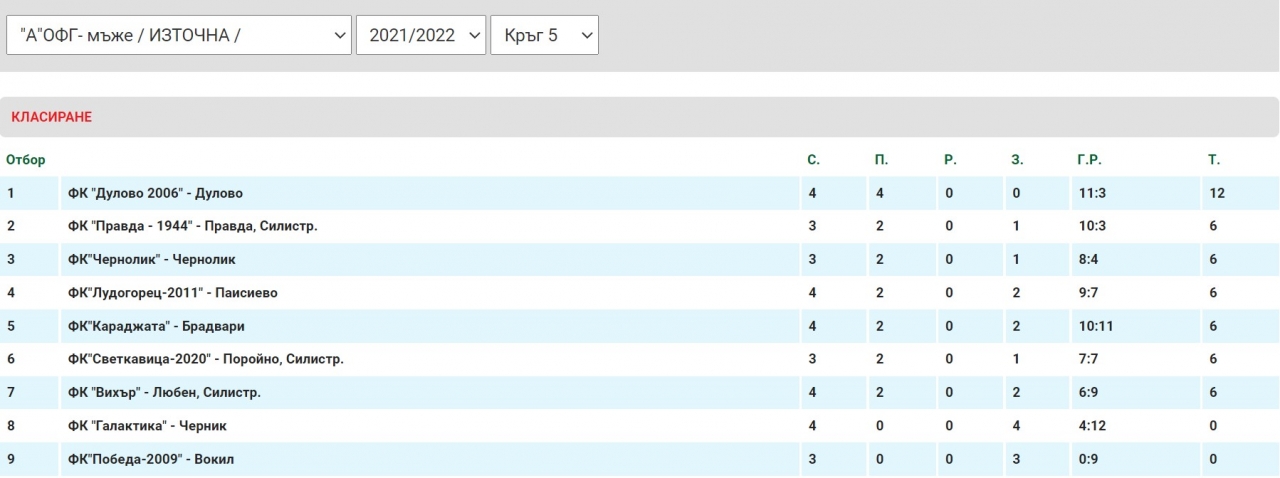1280x478 pixels.
Task: Open ФК Чернолик - Чернолик team row
Action: point(151,259)
